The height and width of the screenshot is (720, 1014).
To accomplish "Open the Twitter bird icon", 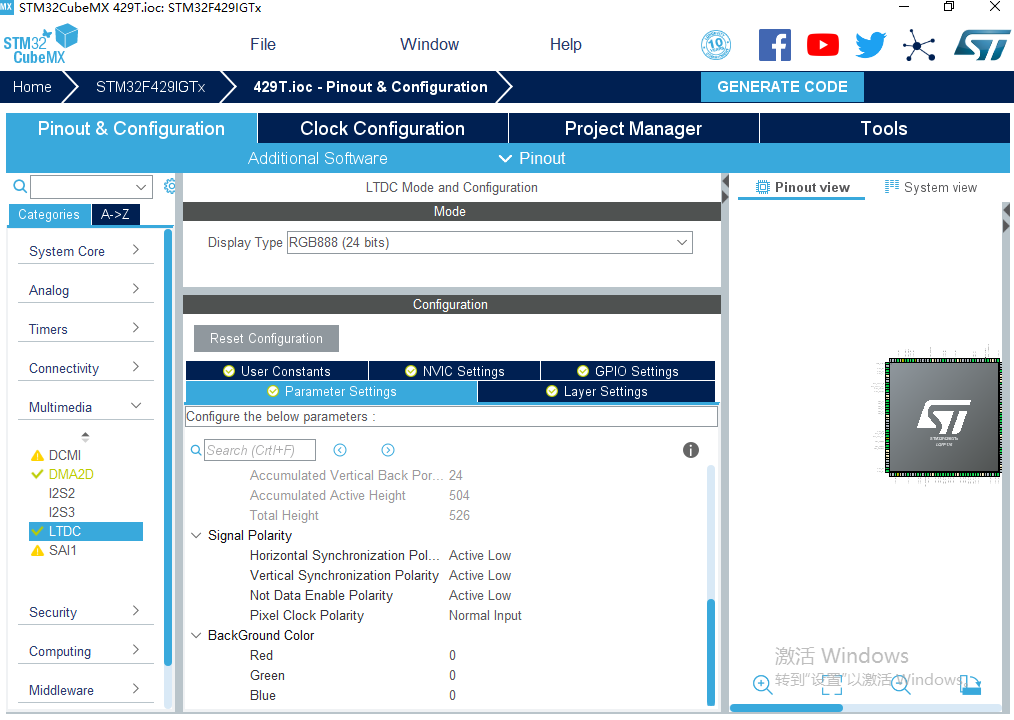I will [870, 45].
